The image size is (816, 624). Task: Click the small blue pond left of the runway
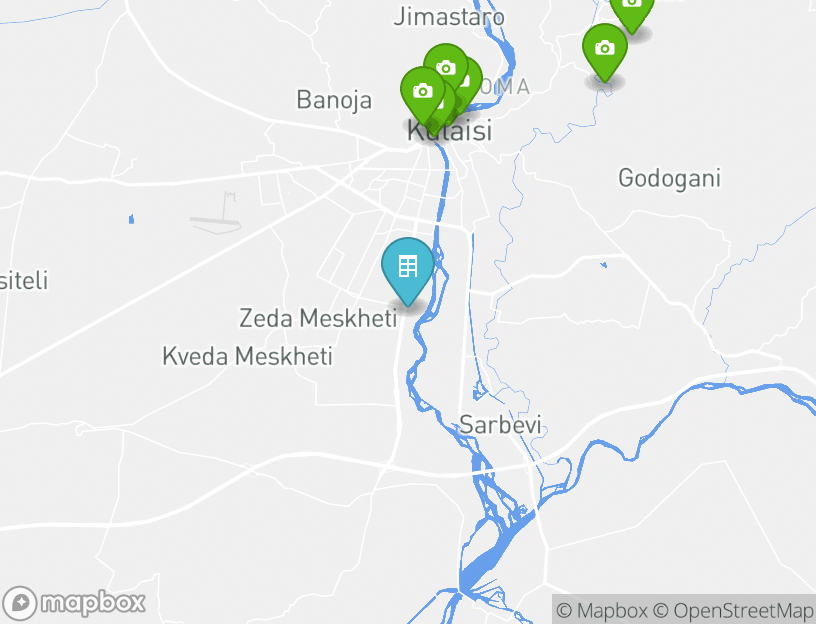pos(132,219)
